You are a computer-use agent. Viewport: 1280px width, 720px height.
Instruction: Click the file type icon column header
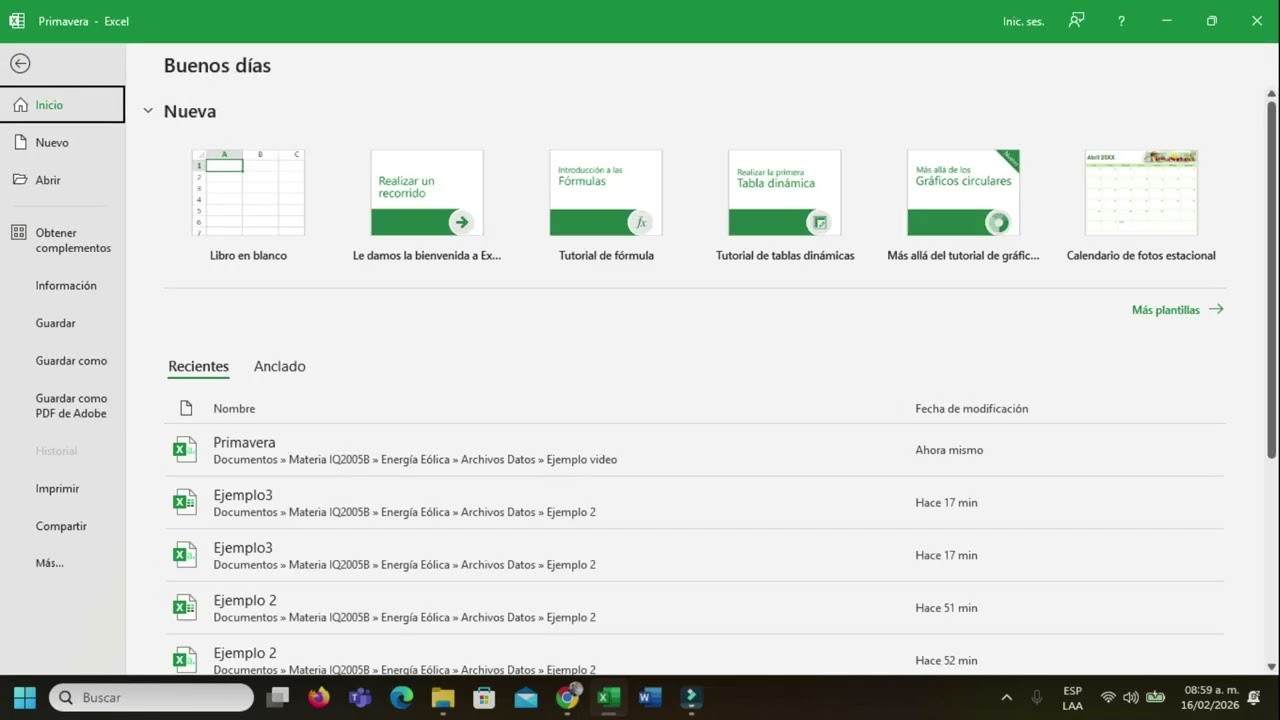[185, 408]
